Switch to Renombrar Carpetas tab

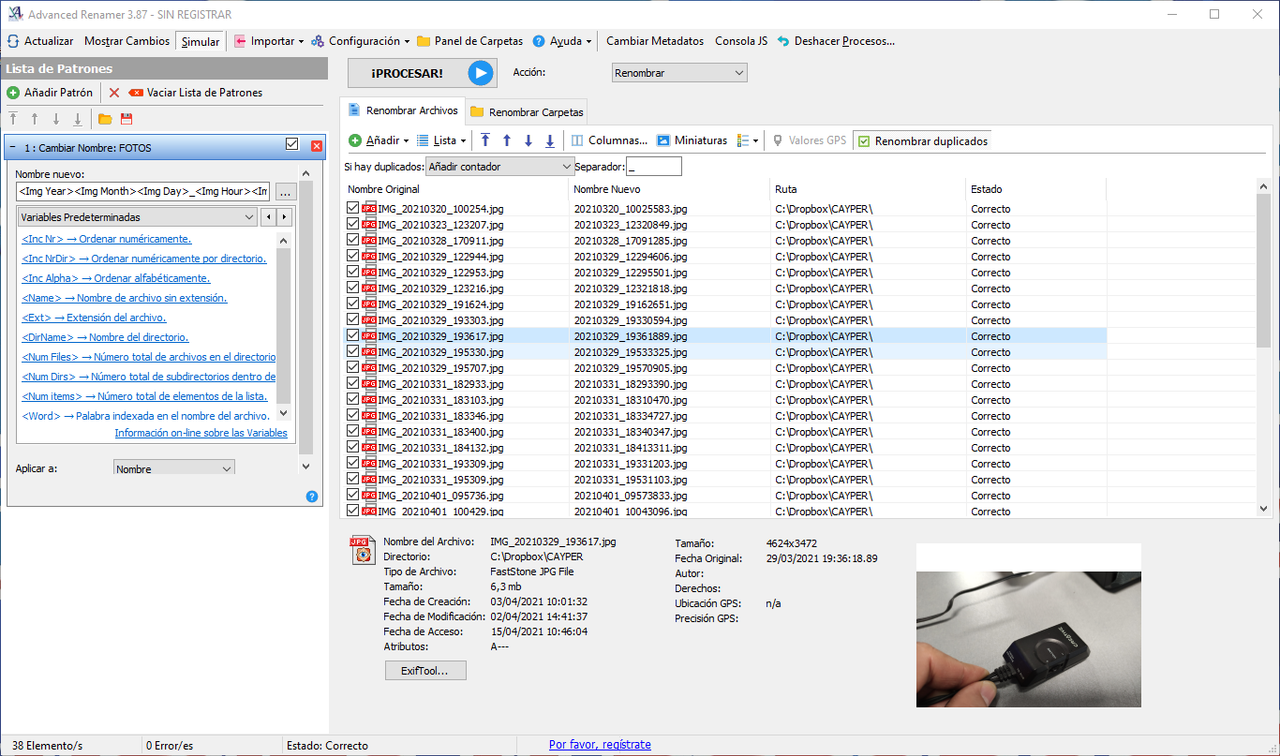pos(526,112)
